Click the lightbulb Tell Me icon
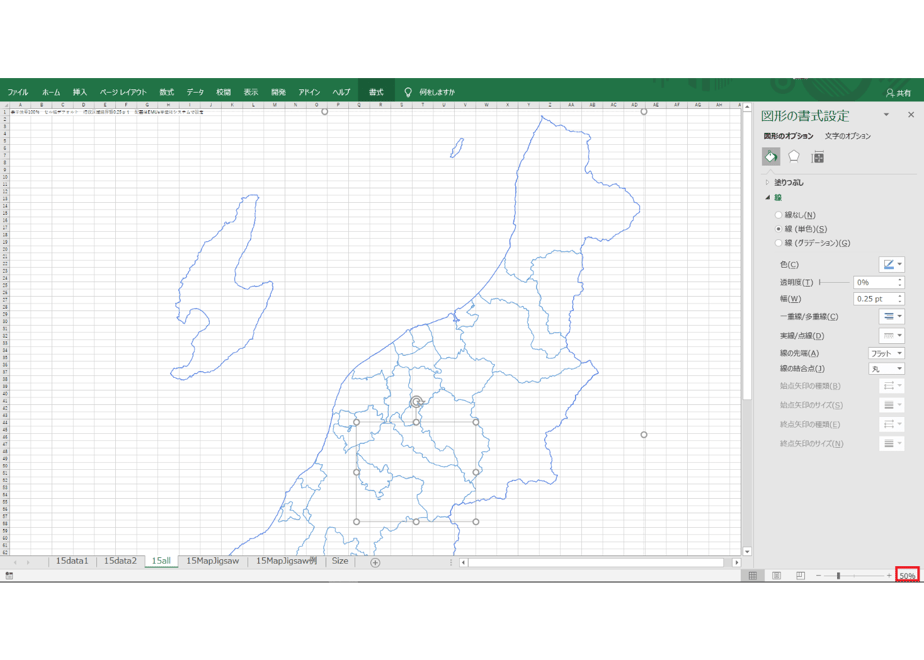Viewport: 924px width, 660px height. coord(408,92)
